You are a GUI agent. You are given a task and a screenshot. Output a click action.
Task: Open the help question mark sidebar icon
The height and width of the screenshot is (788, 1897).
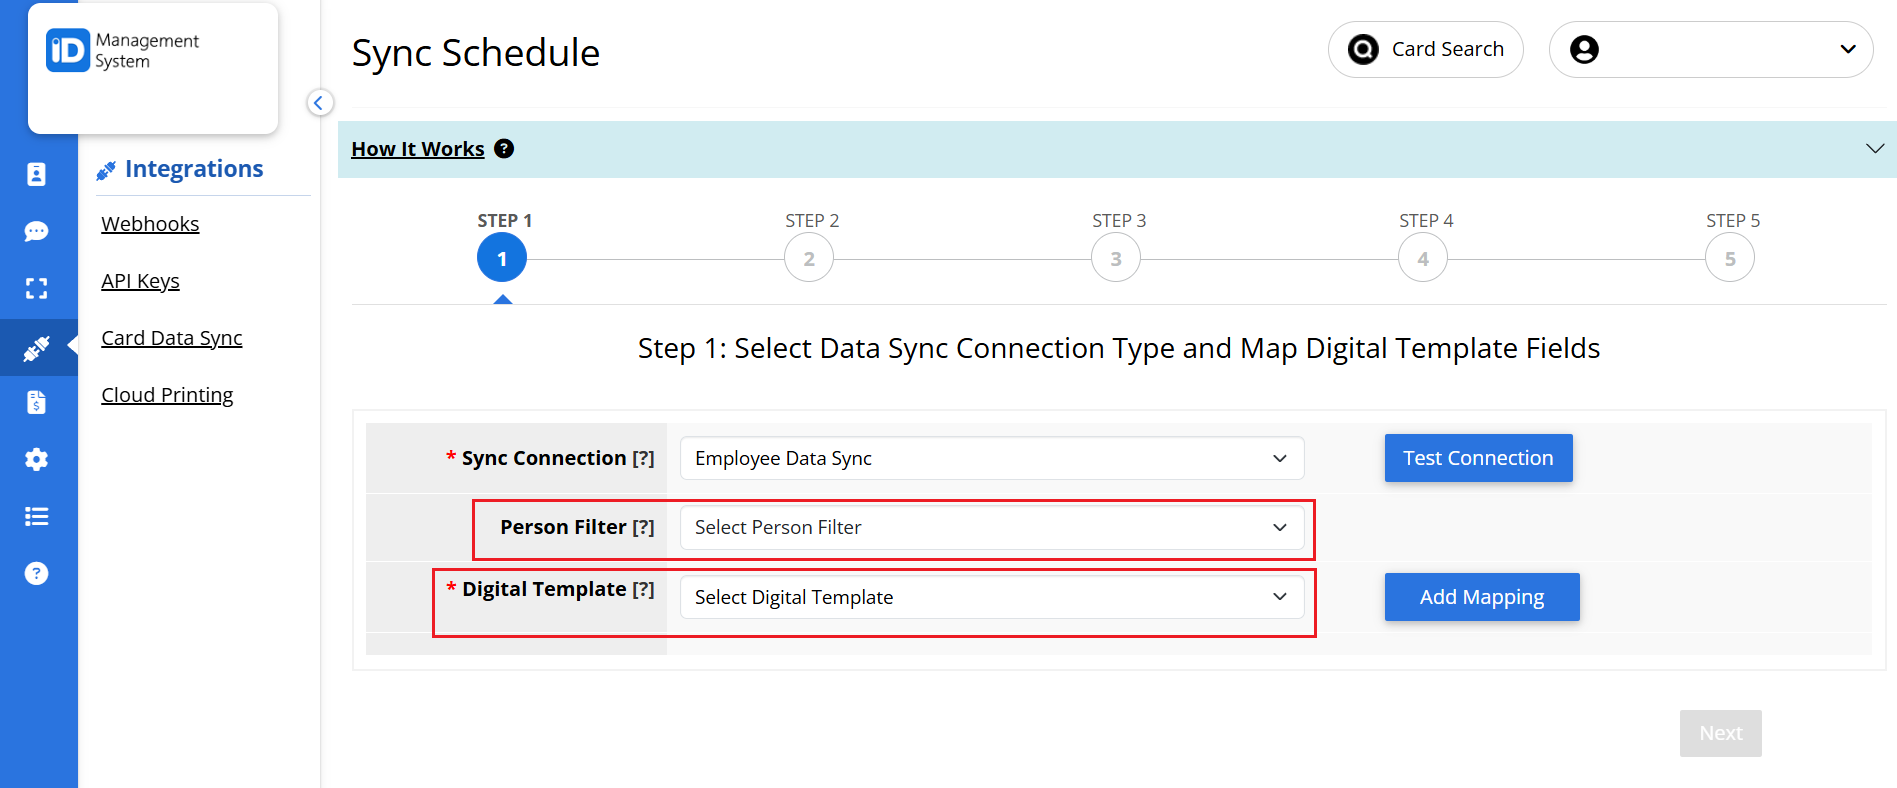click(x=36, y=573)
